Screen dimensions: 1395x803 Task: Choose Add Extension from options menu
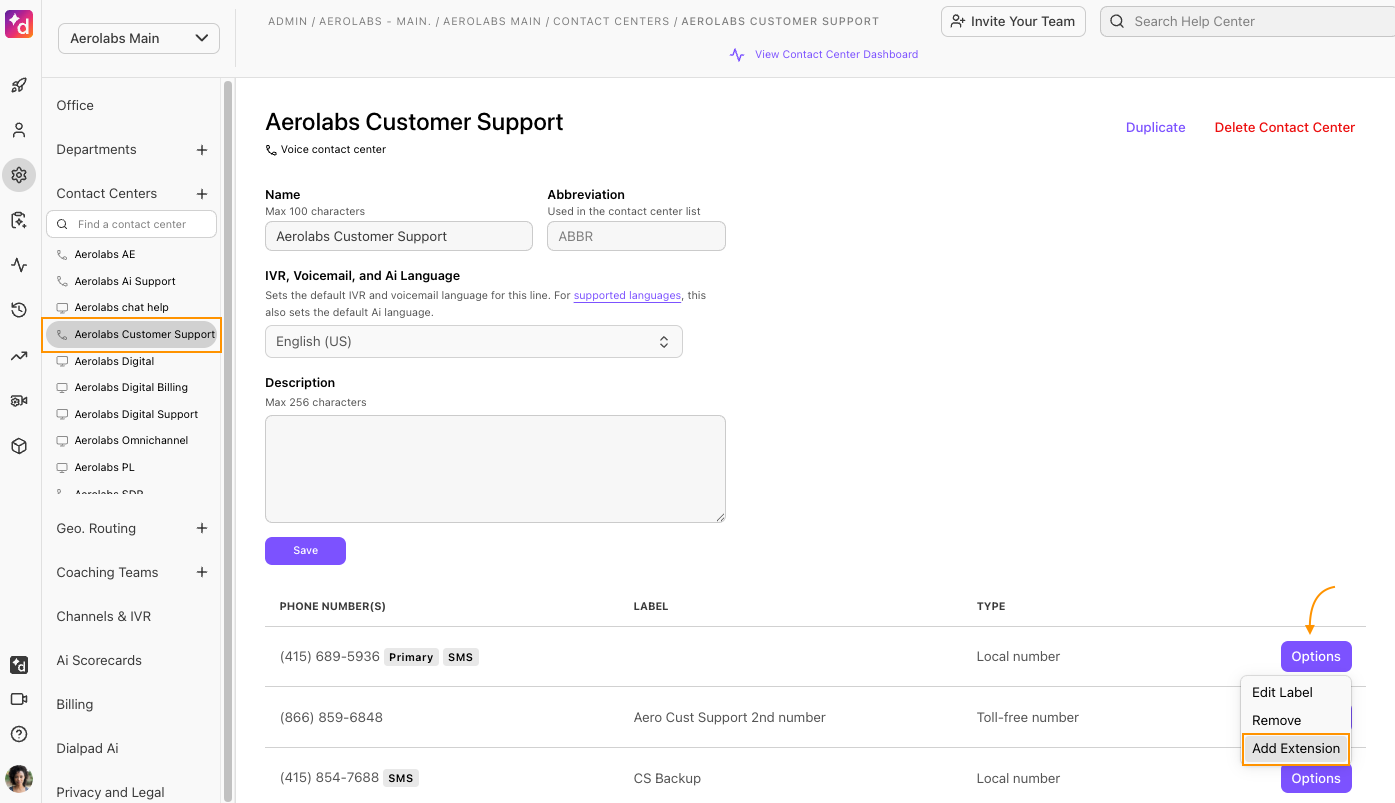pyautogui.click(x=1296, y=749)
